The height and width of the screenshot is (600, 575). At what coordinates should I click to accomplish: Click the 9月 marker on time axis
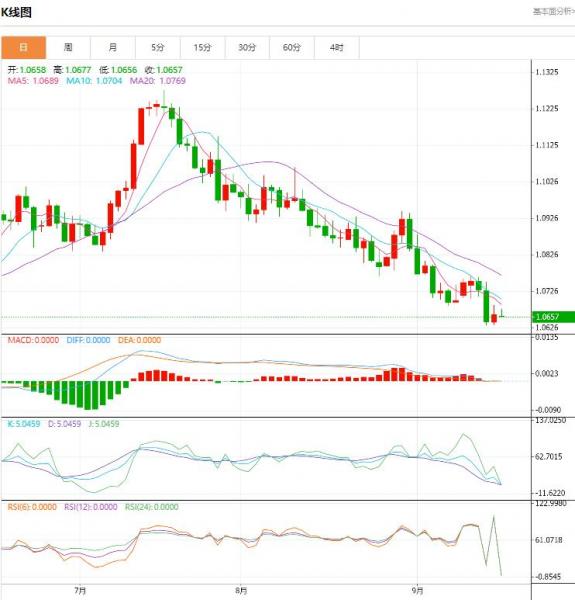[417, 590]
